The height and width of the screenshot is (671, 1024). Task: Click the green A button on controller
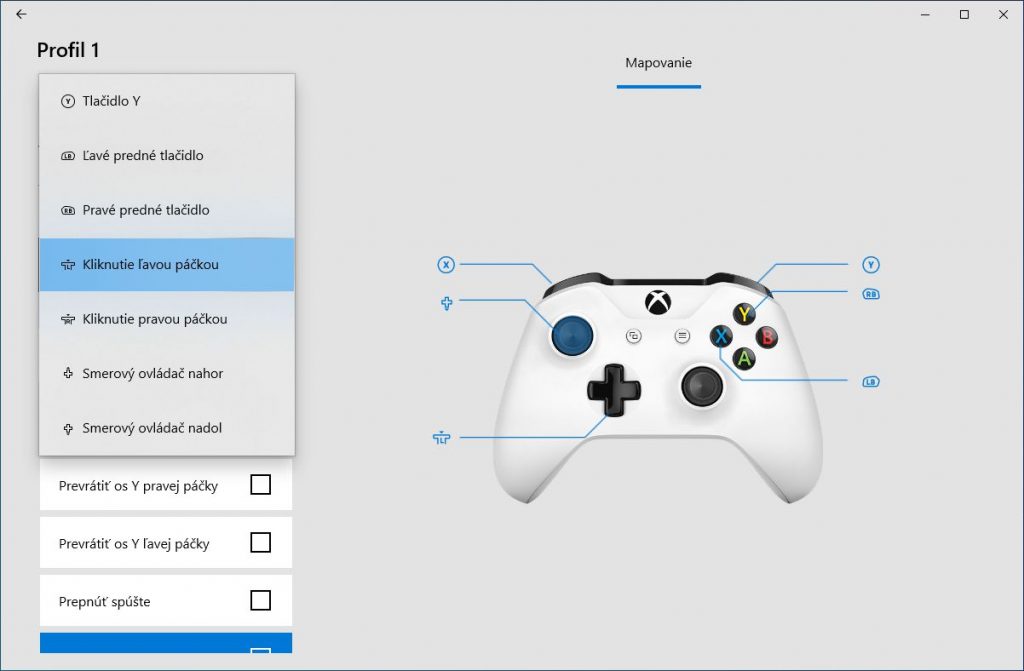point(744,359)
